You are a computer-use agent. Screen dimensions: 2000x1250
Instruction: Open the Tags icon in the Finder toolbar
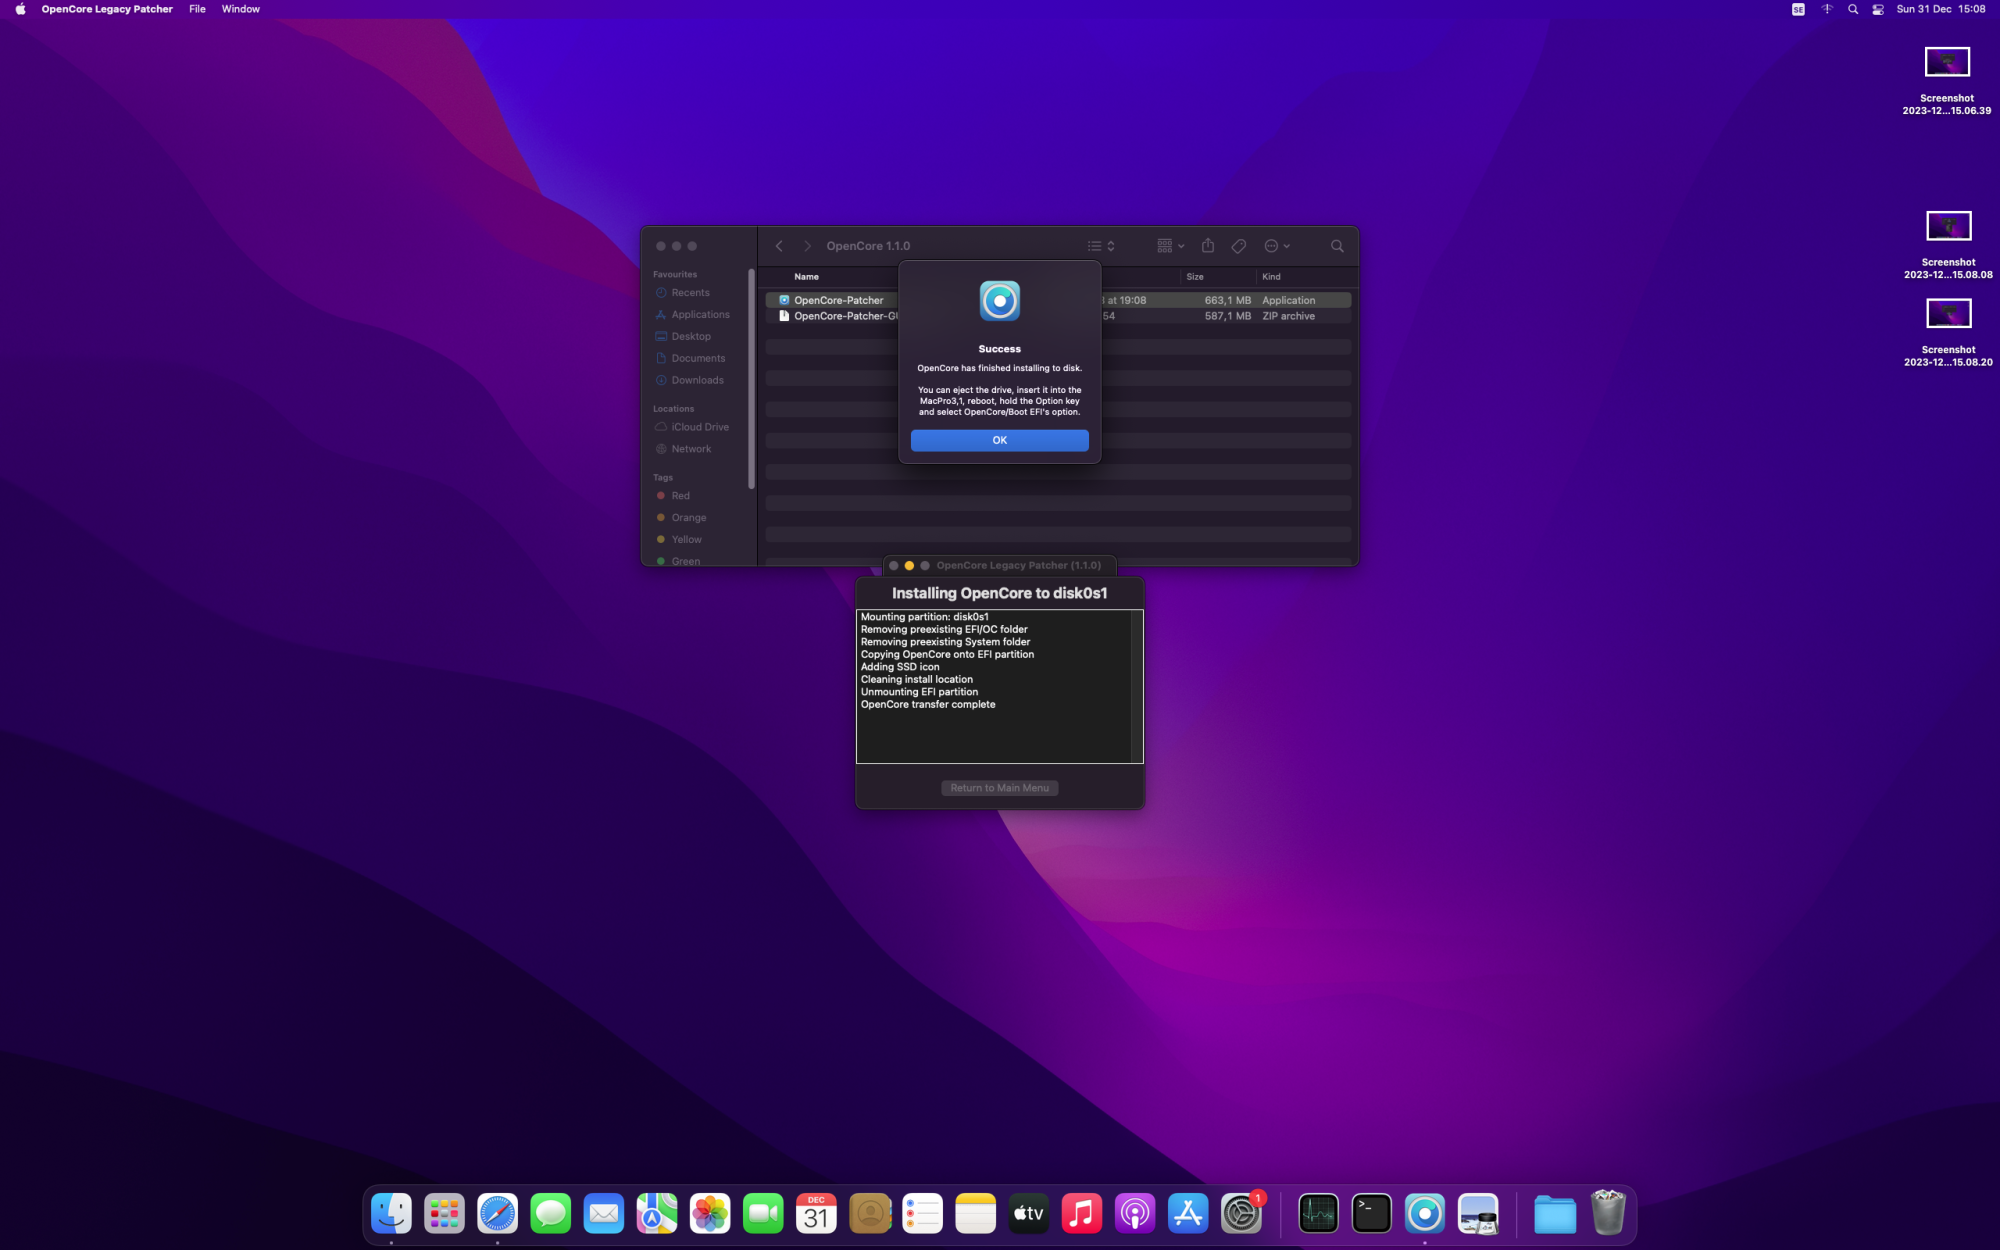click(1238, 246)
